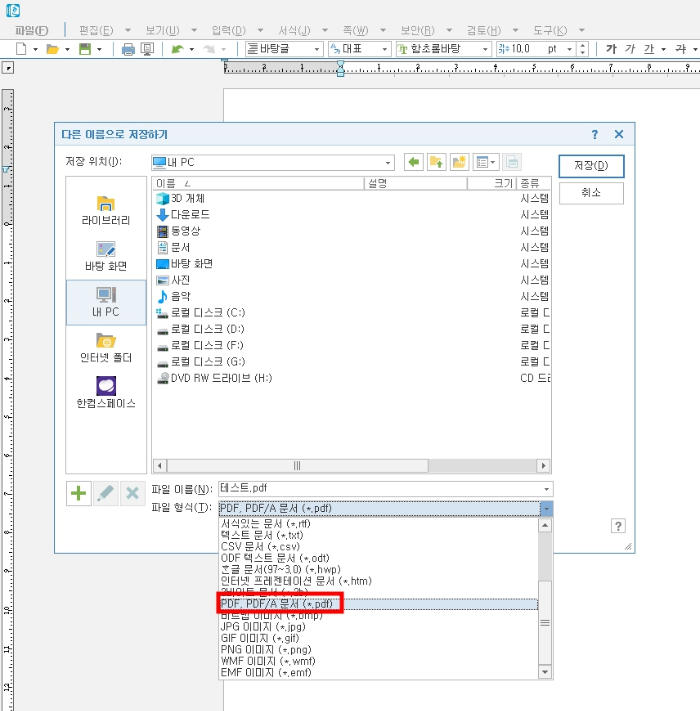
Task: Click the X delete-location button
Action: [132, 493]
